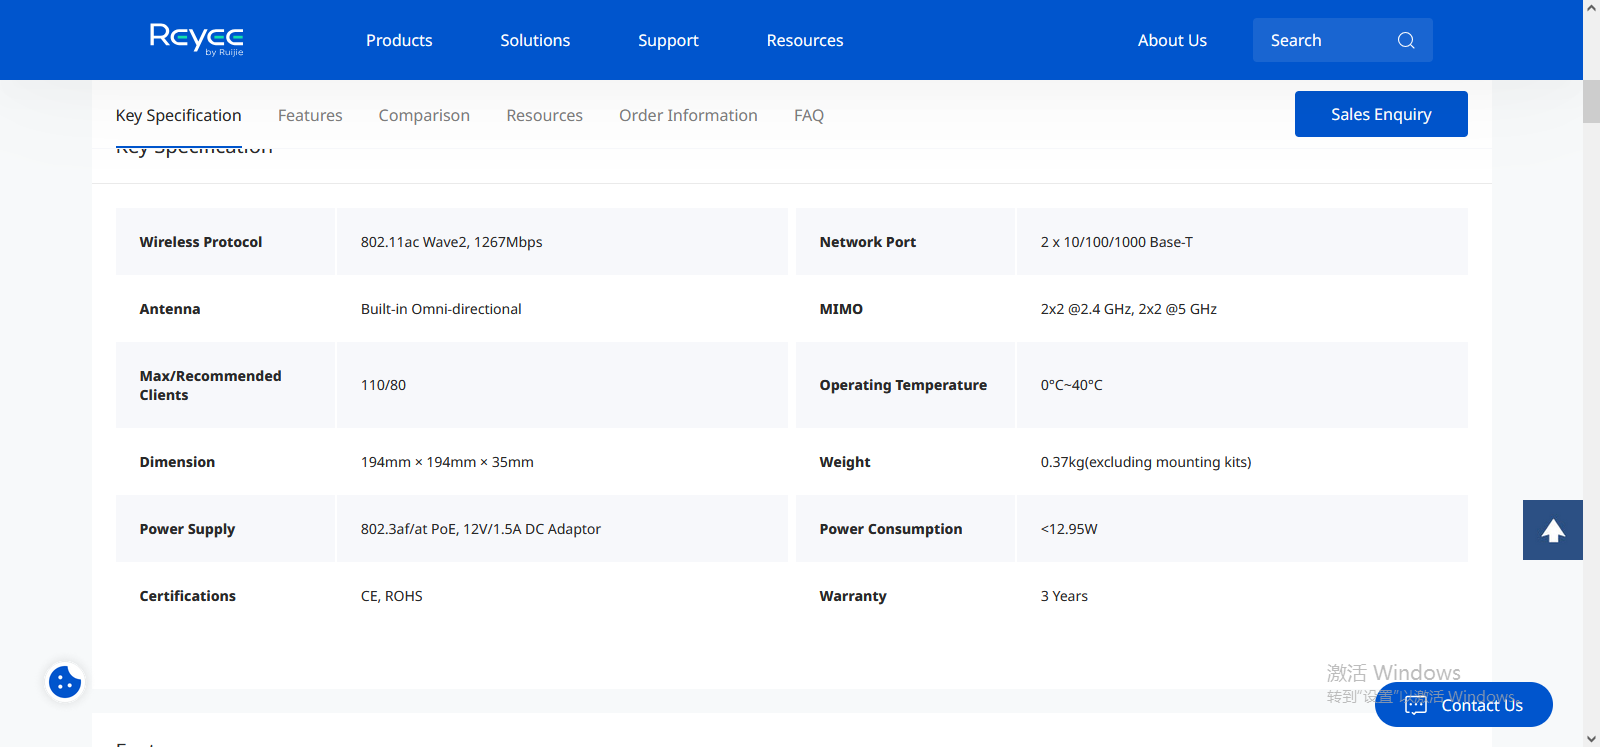Open the Solutions menu

point(535,40)
